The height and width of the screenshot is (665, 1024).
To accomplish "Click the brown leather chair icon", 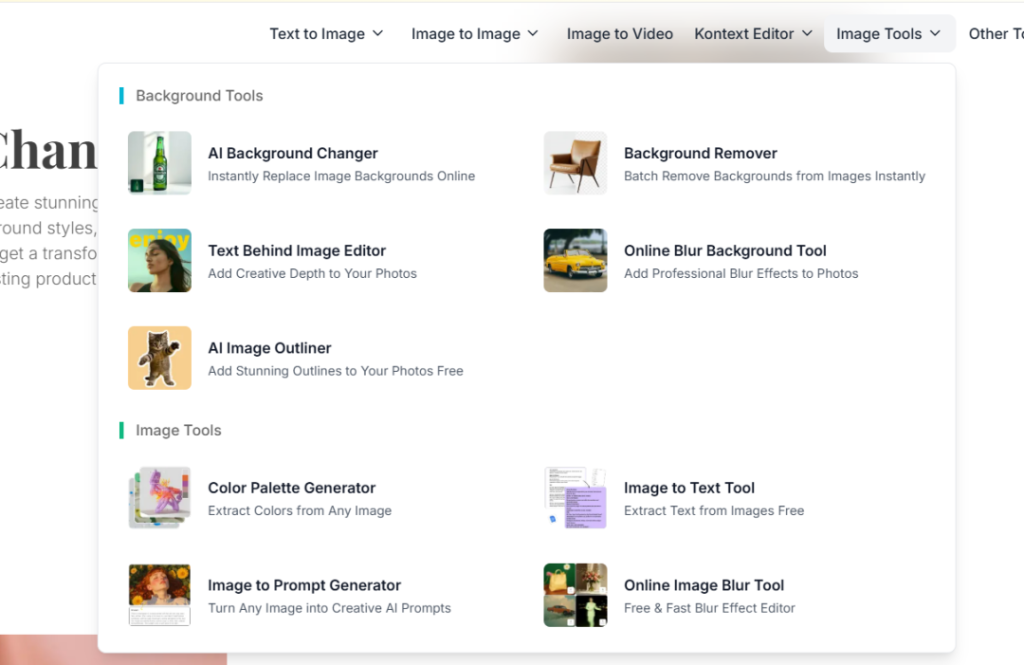I will (x=575, y=163).
